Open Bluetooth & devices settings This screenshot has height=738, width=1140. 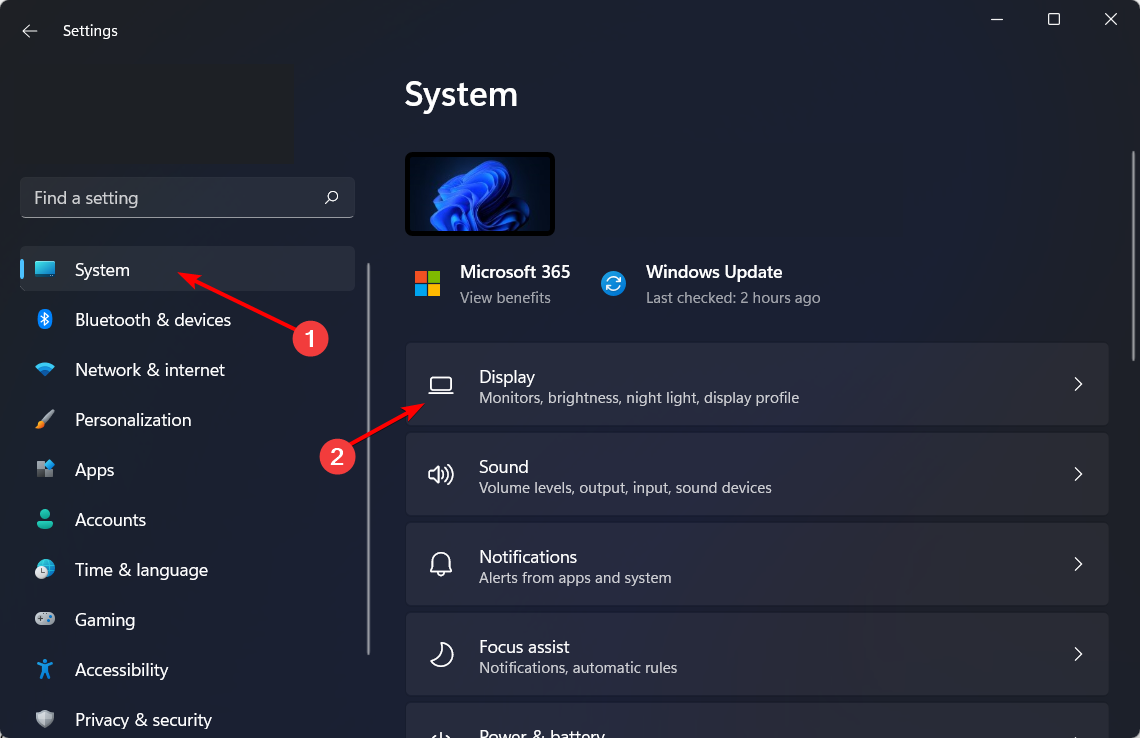pos(188,319)
